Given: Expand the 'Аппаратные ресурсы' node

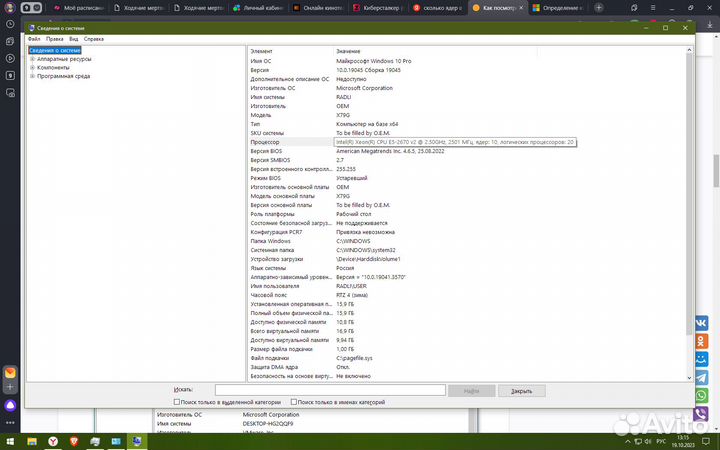Looking at the screenshot, I should click(x=33, y=59).
